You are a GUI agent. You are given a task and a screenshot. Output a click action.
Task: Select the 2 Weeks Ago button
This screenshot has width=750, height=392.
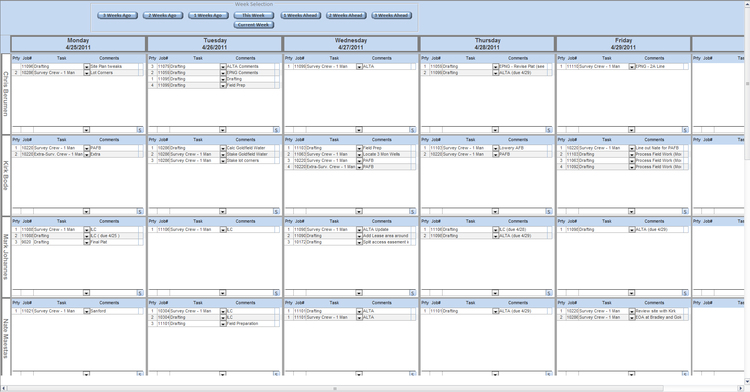click(163, 15)
